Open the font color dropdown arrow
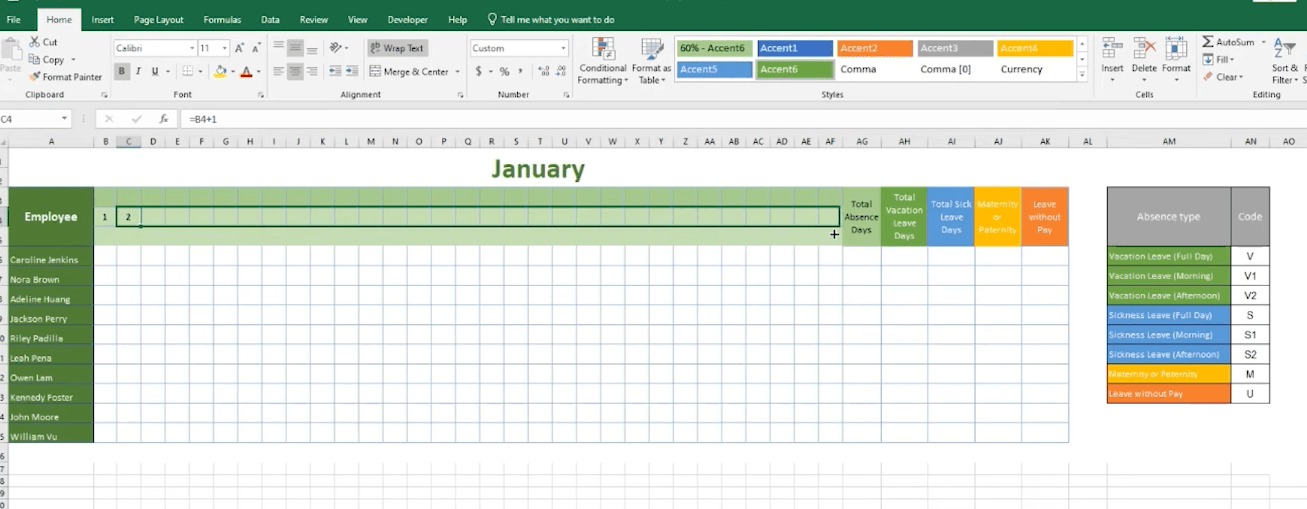Screen dimensions: 1307x509 258,72
